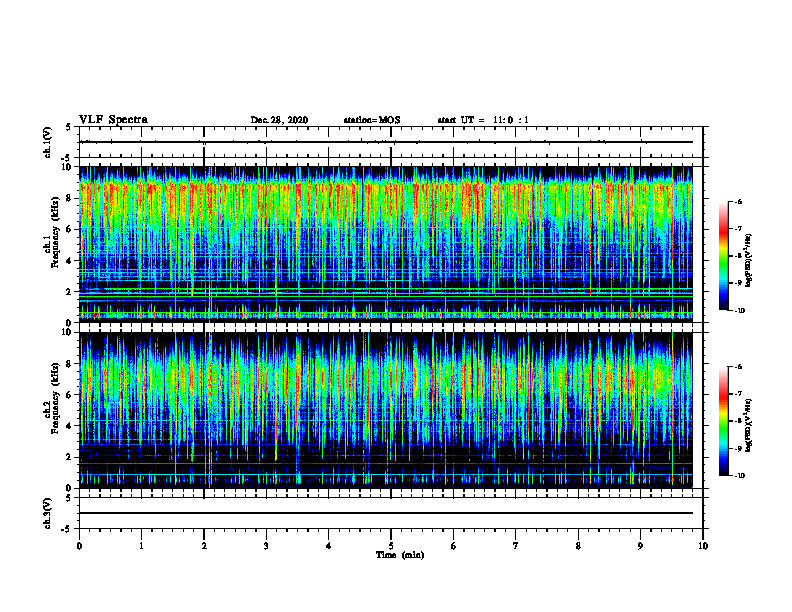Click inside the ch.2 spectrogram panel
792x612 pixels.
coord(386,410)
